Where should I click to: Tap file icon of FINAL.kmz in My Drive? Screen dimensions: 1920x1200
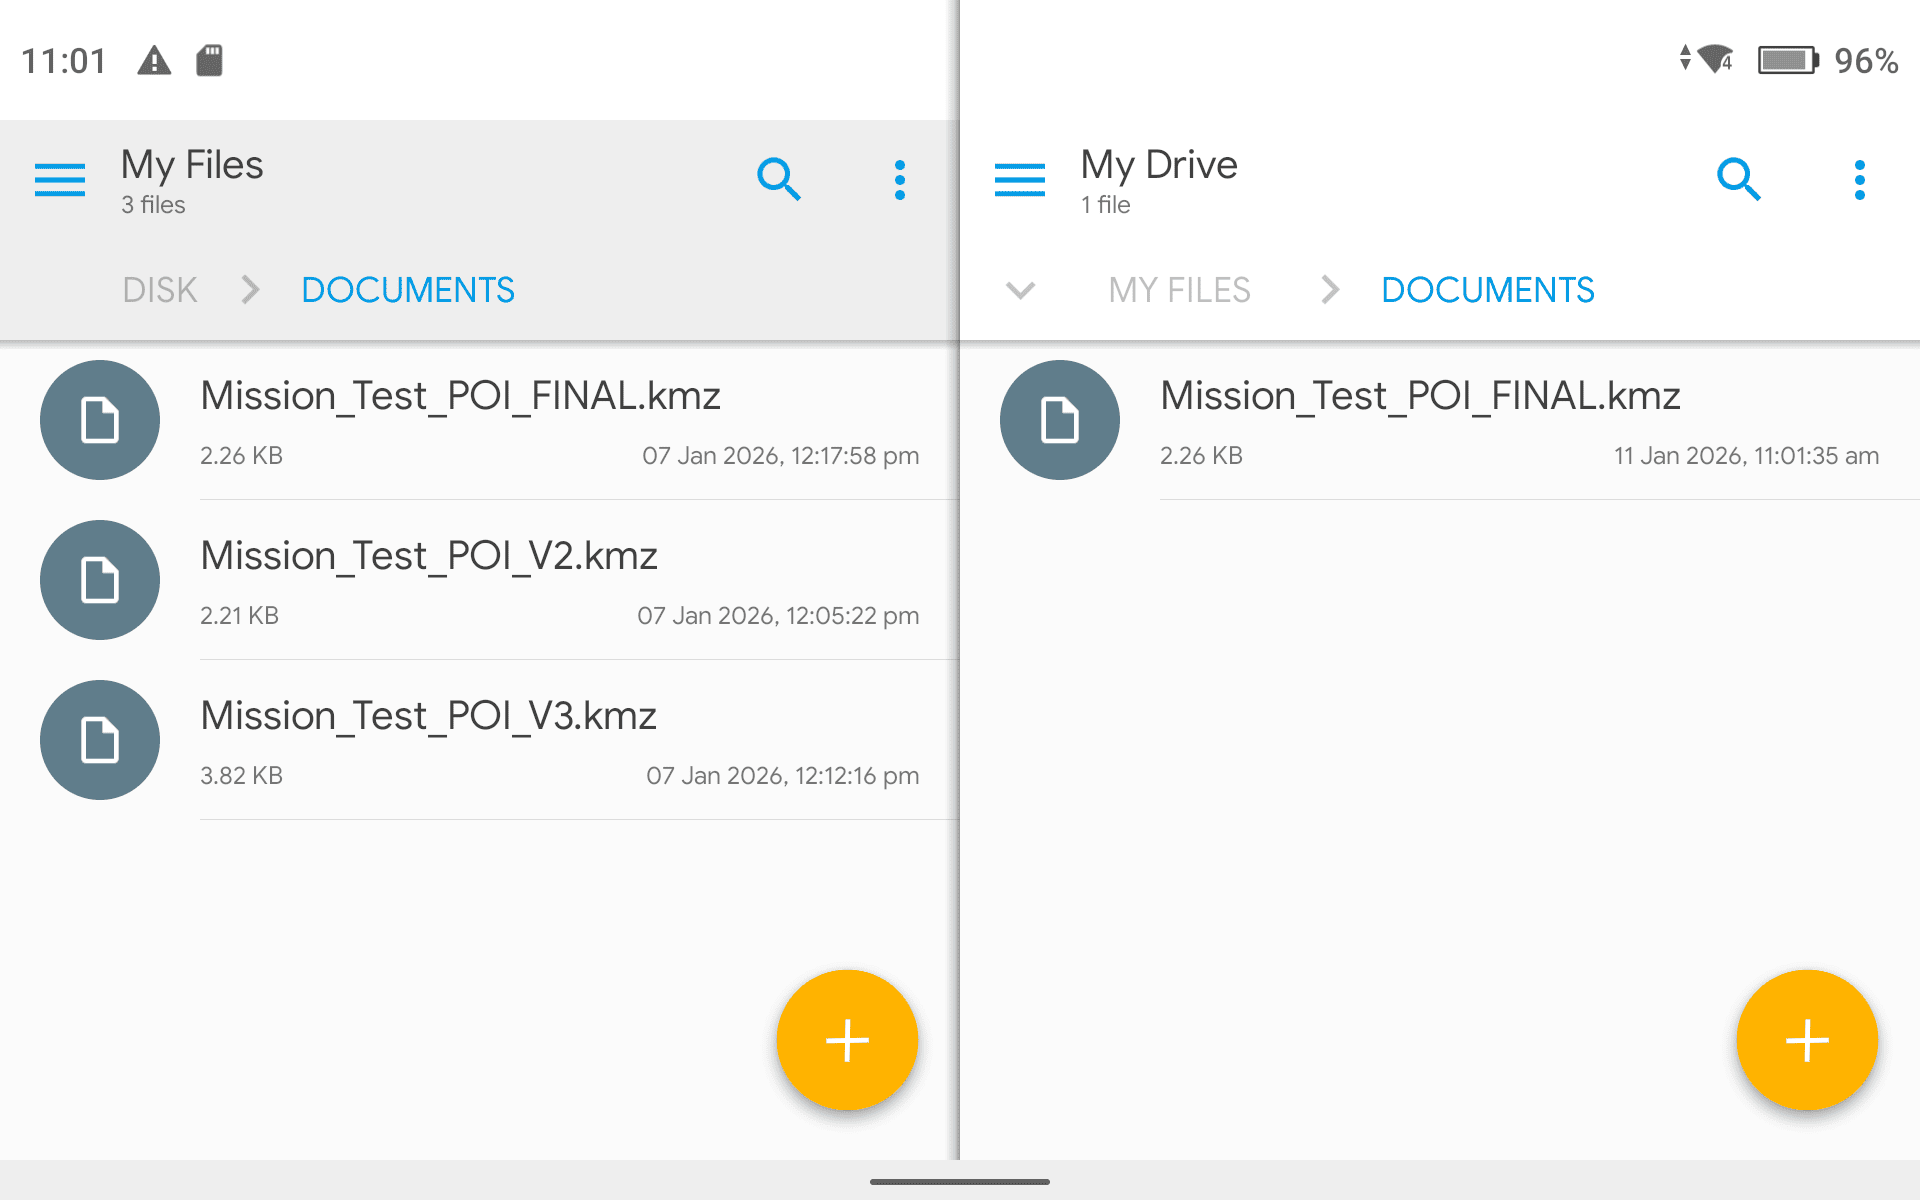pyautogui.click(x=1060, y=420)
